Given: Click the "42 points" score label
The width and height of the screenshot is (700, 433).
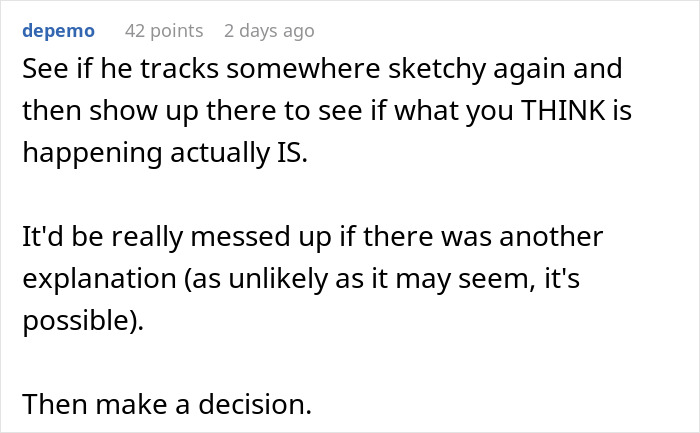Looking at the screenshot, I should (164, 31).
